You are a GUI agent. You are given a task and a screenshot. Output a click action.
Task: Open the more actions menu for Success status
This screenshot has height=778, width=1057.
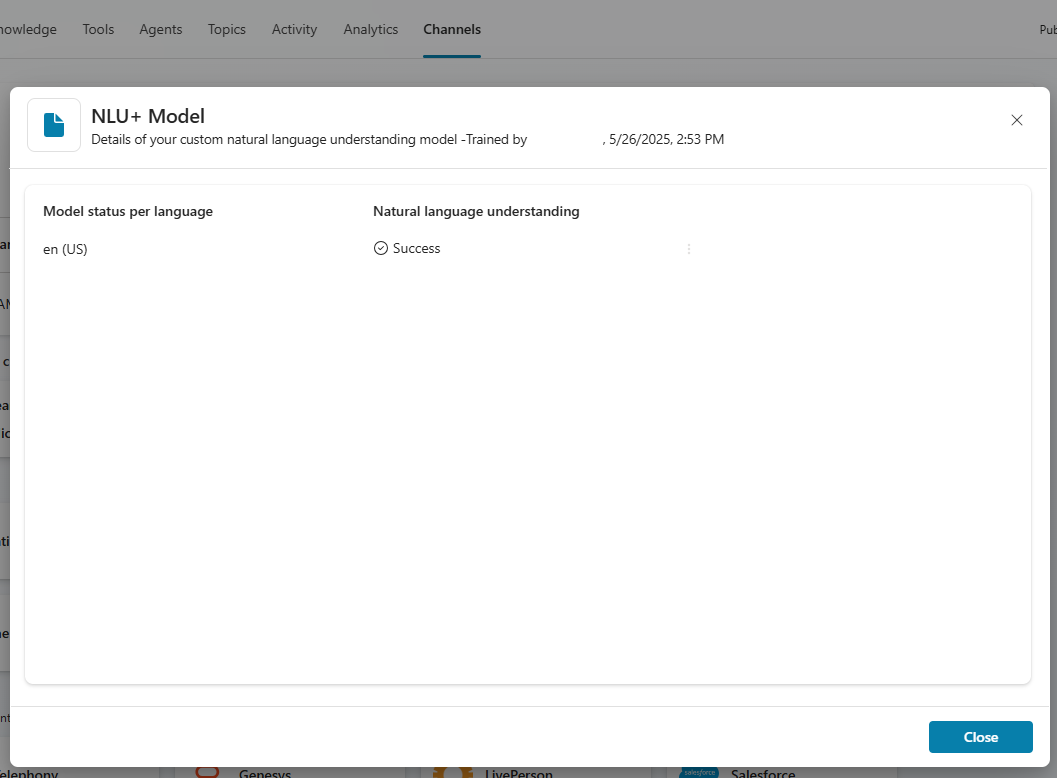click(x=688, y=248)
